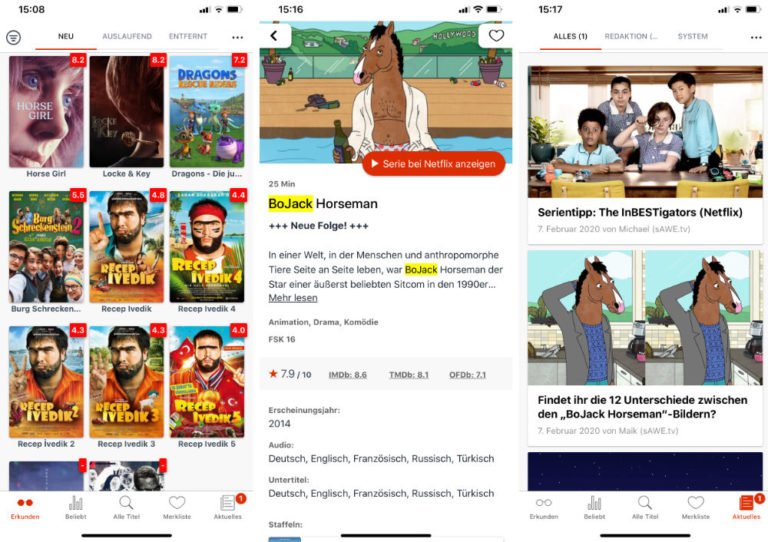Tap Merkliste heart icon in the left bar
The height and width of the screenshot is (542, 768).
pos(177,503)
